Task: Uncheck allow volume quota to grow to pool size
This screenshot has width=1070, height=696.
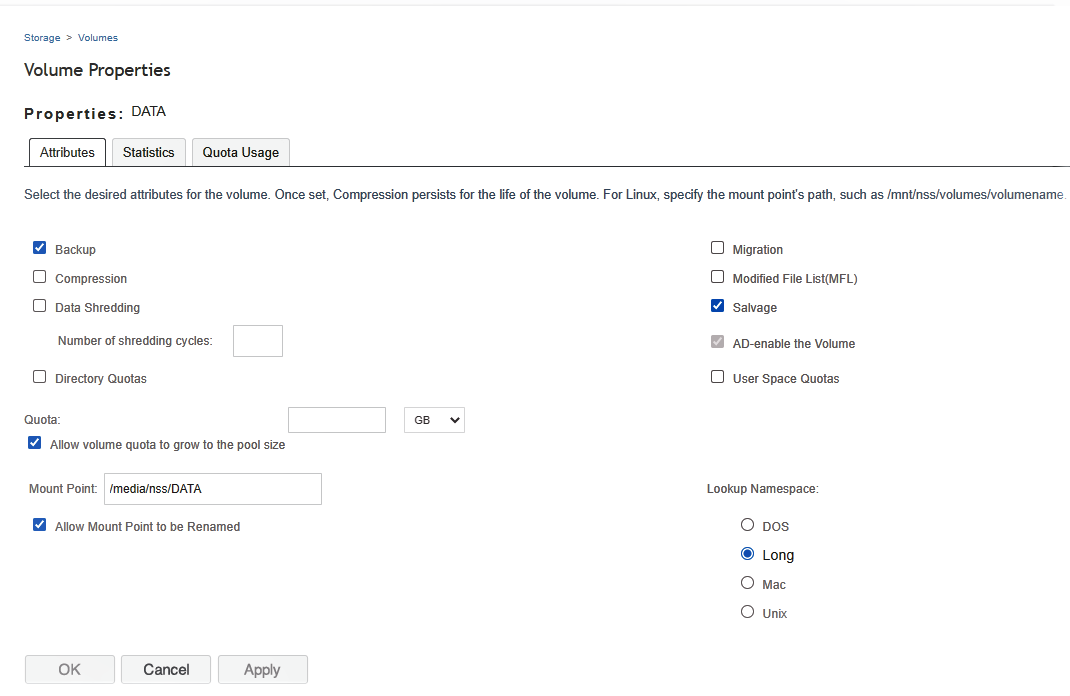Action: (34, 441)
